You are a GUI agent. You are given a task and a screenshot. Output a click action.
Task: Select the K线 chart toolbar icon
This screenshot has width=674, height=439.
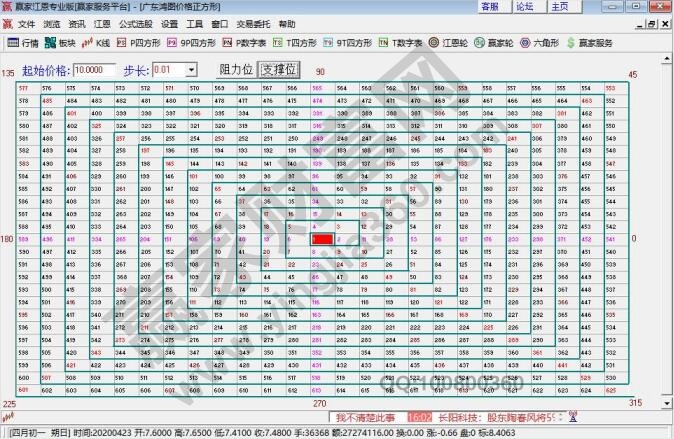(96, 43)
